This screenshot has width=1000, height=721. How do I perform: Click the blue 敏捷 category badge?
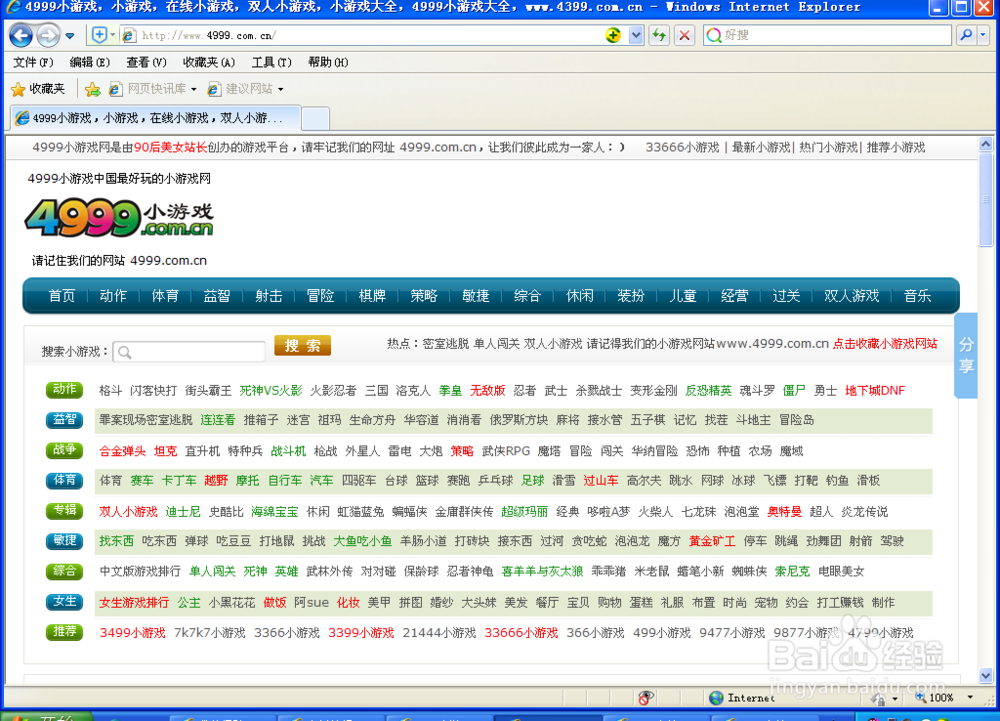click(x=64, y=541)
